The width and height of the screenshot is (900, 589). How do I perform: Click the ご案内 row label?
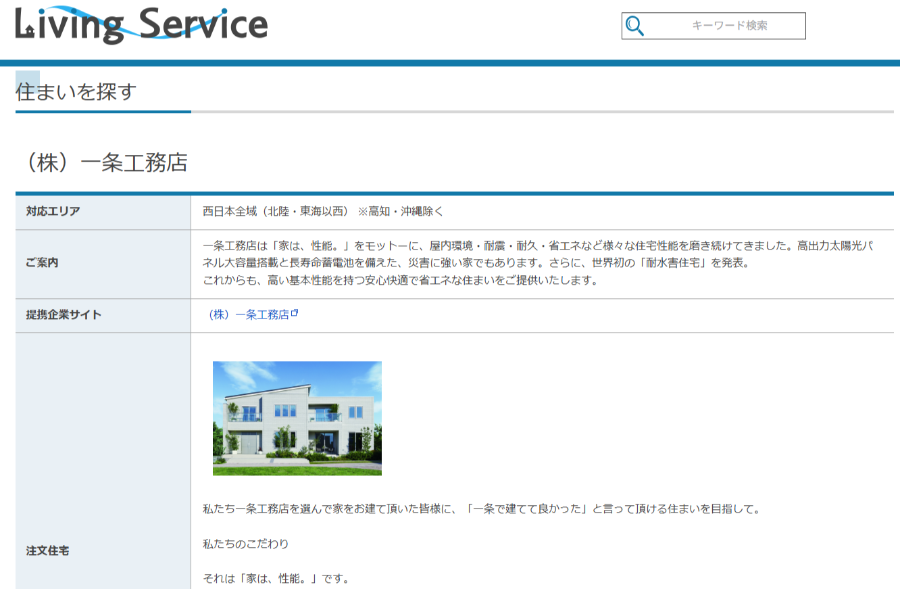tap(42, 262)
